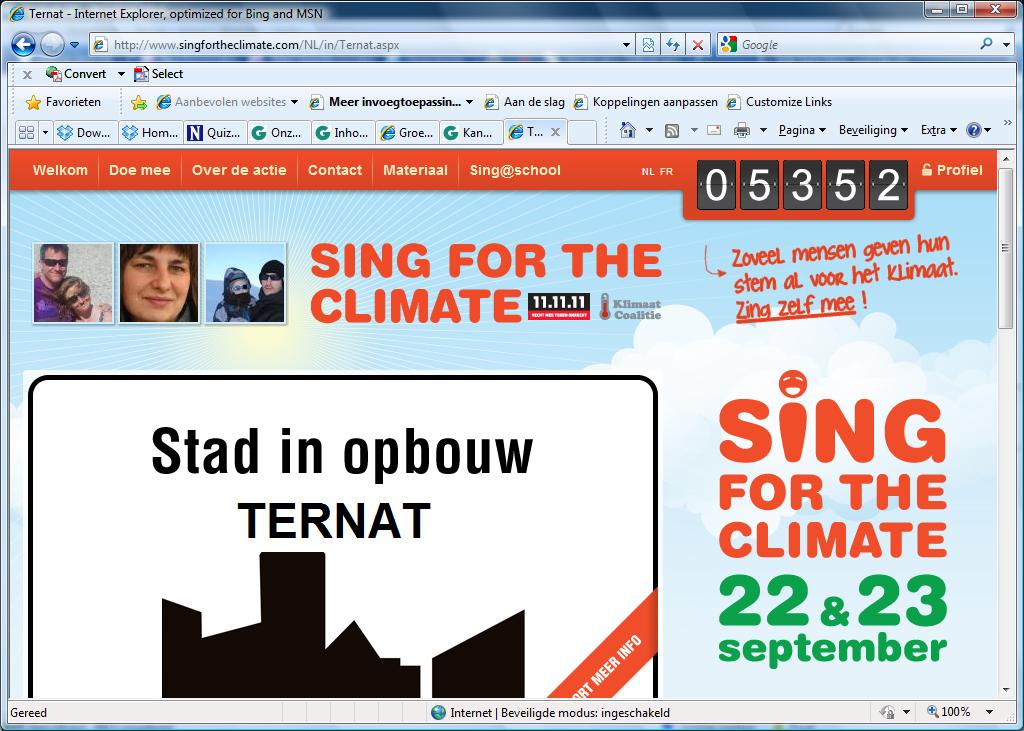
Task: Click the Select toolbar button
Action: (x=158, y=74)
